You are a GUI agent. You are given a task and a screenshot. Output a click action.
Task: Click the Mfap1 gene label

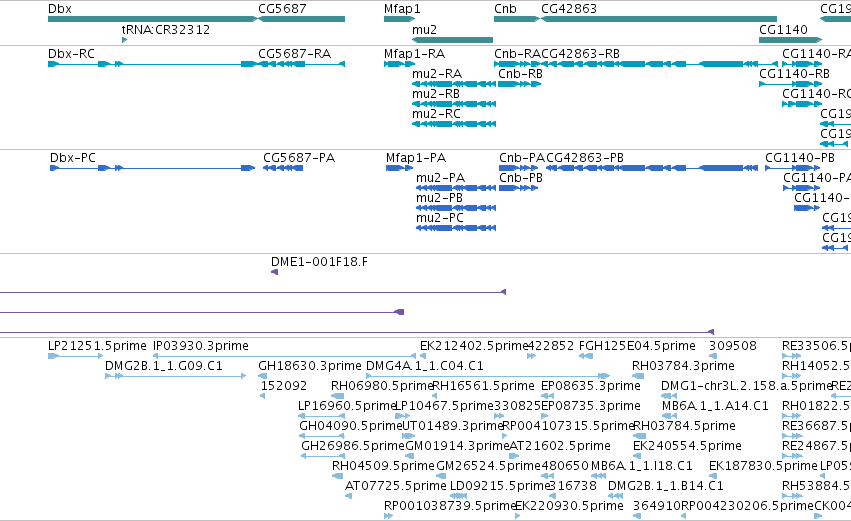tap(402, 9)
